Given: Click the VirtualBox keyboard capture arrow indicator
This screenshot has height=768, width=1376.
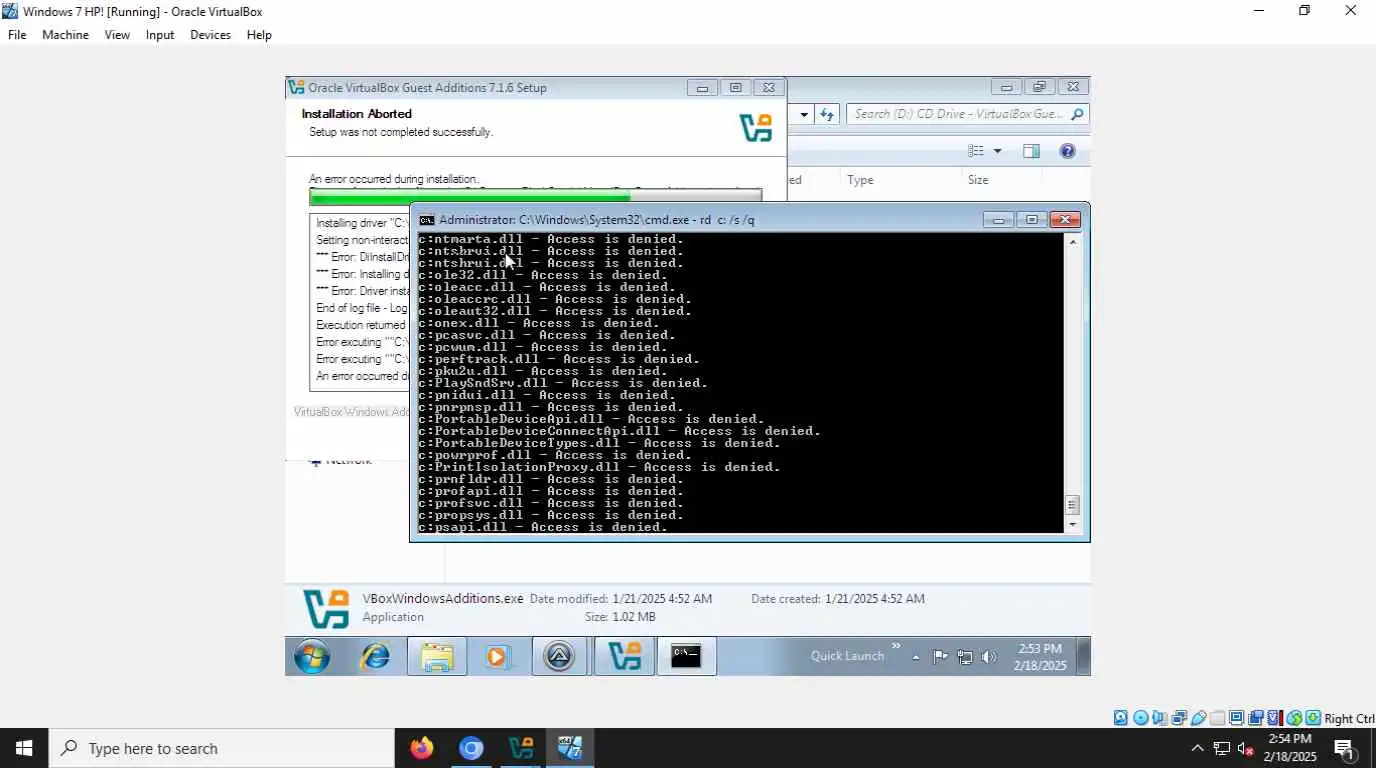Looking at the screenshot, I should pos(1313,718).
